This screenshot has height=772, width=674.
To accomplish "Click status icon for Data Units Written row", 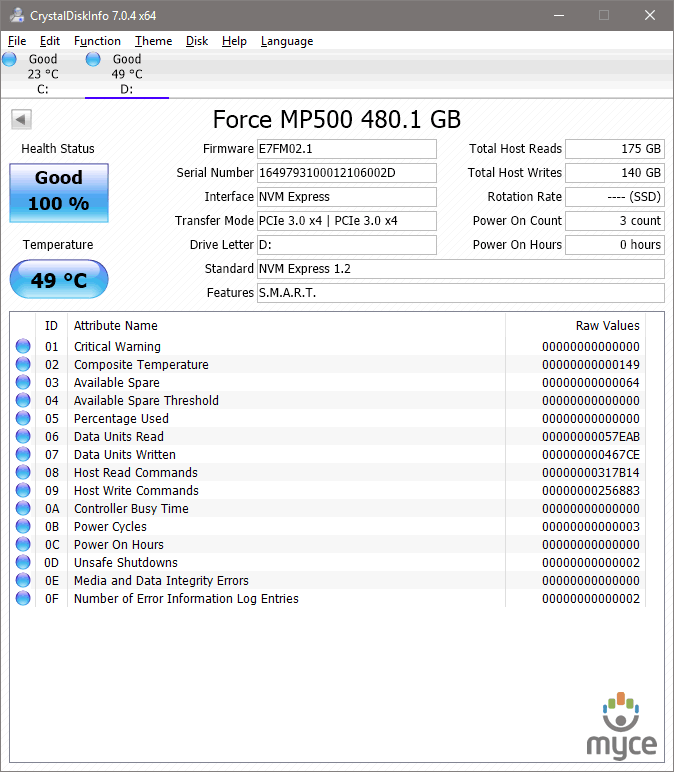I will point(23,454).
